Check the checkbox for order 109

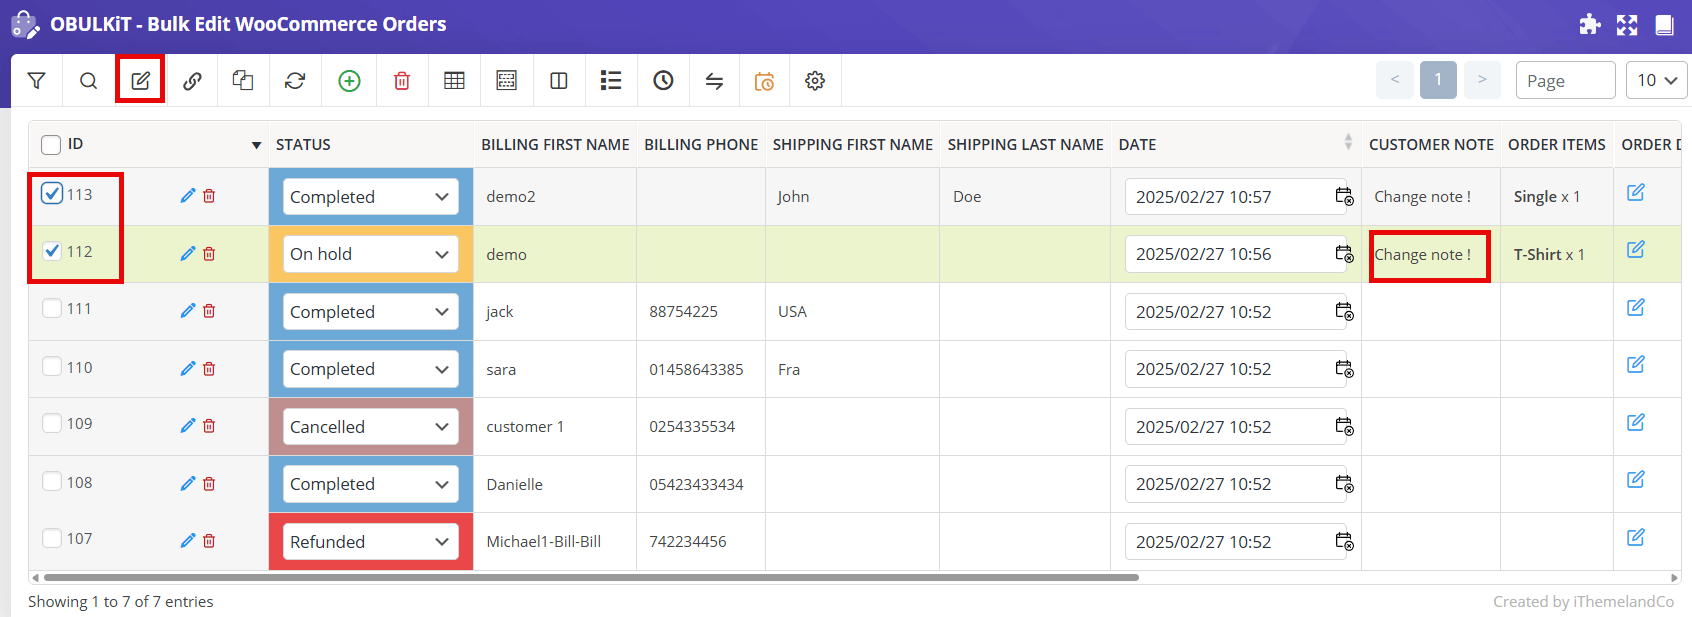click(52, 424)
